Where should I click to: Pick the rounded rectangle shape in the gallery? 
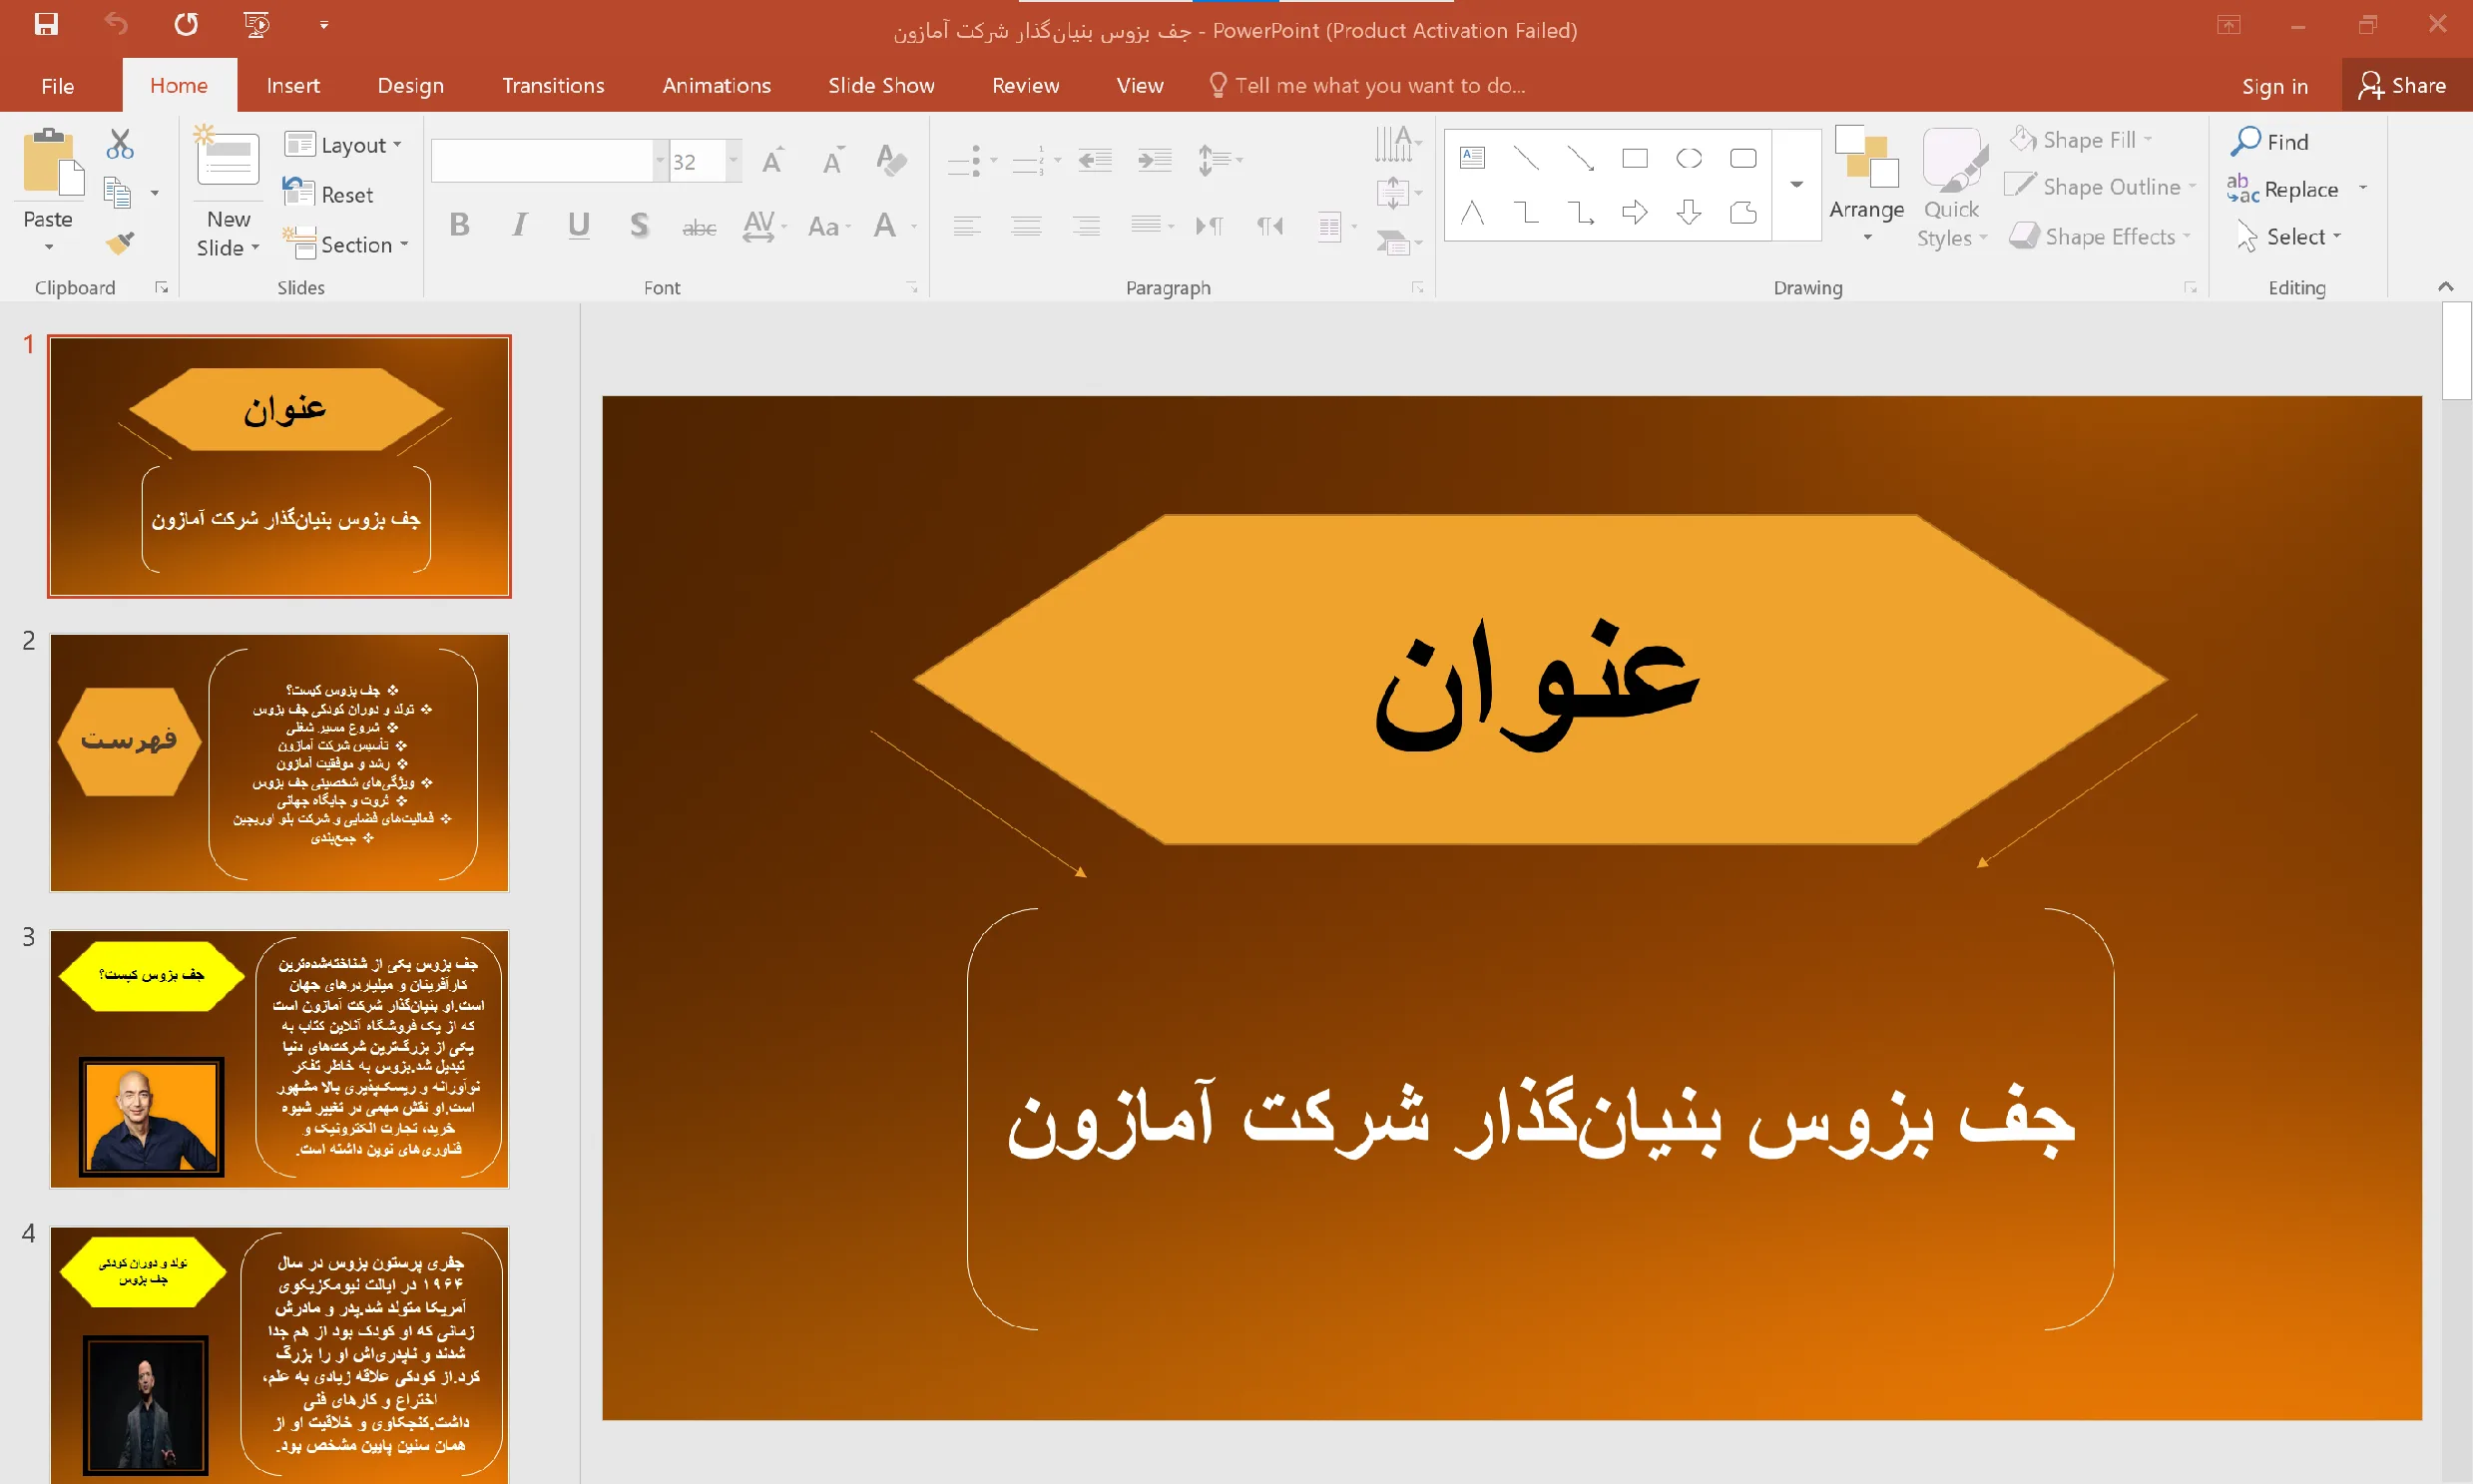tap(1743, 157)
